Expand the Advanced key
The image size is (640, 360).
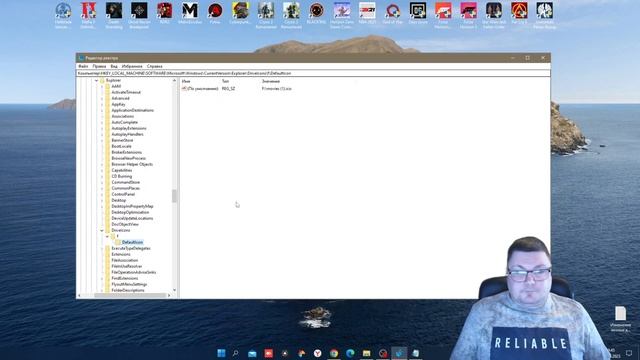pos(102,98)
